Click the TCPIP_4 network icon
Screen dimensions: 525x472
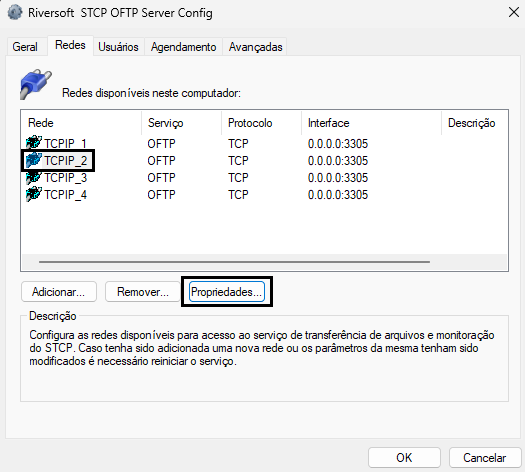(x=34, y=194)
